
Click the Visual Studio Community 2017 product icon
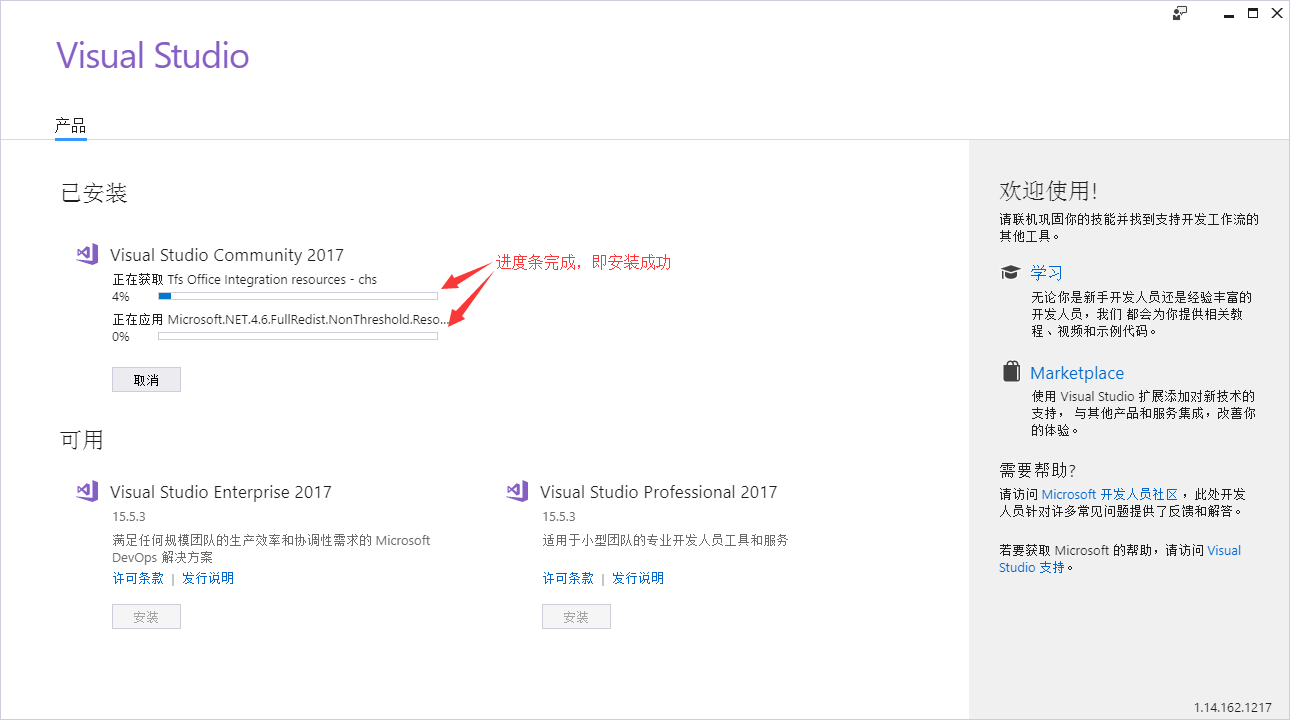[87, 254]
